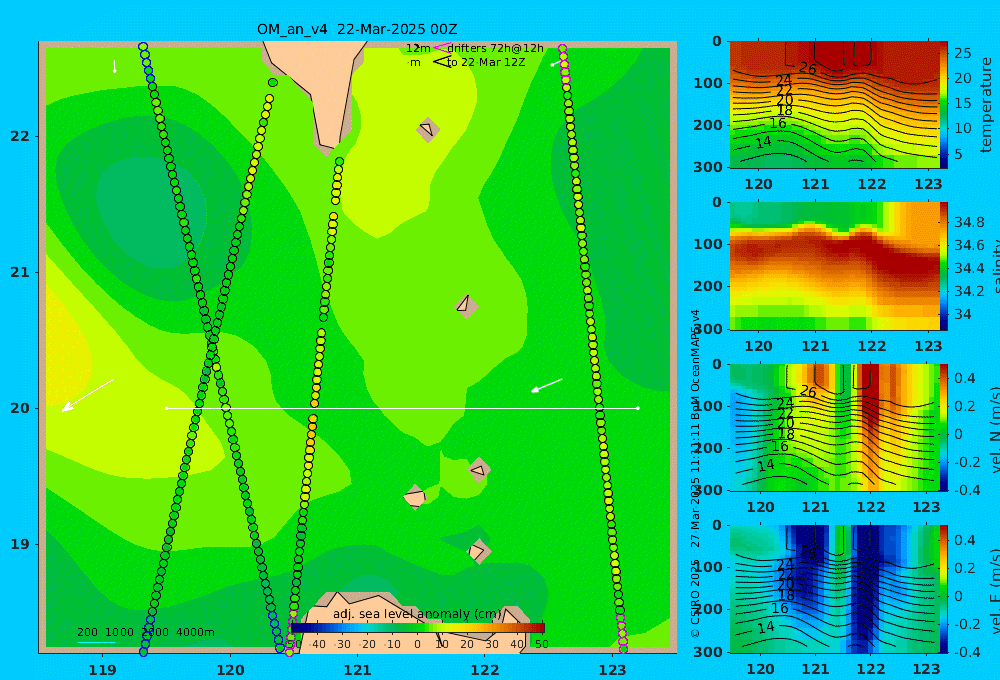Screen dimensions: 1000x680
Task: Click the '12m' legend label
Action: pyautogui.click(x=418, y=48)
